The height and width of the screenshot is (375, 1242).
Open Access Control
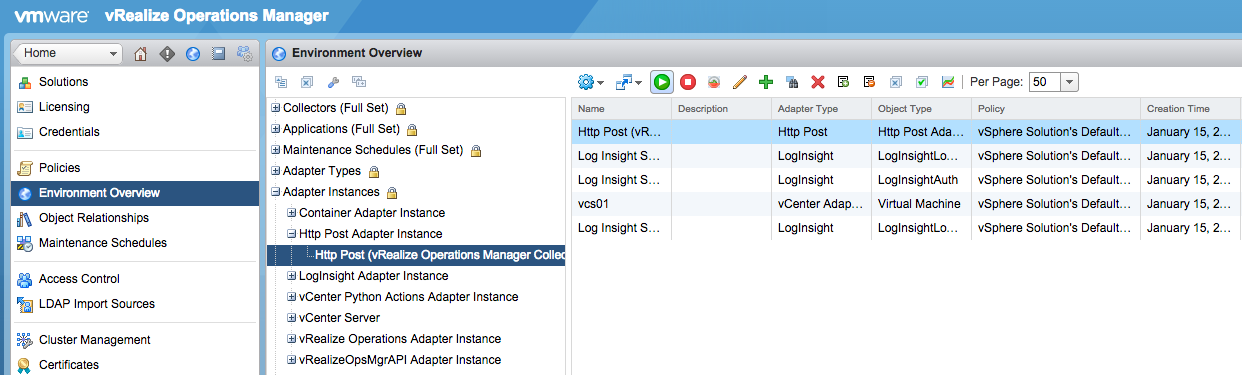[x=79, y=279]
